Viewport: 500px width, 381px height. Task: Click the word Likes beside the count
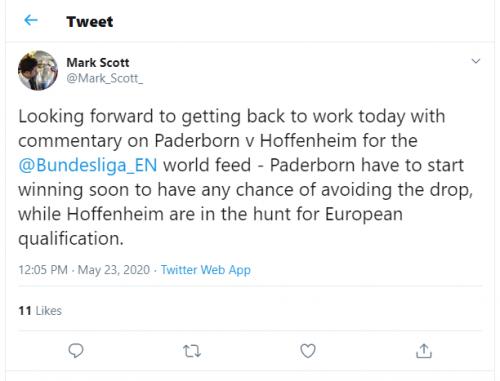coord(49,311)
